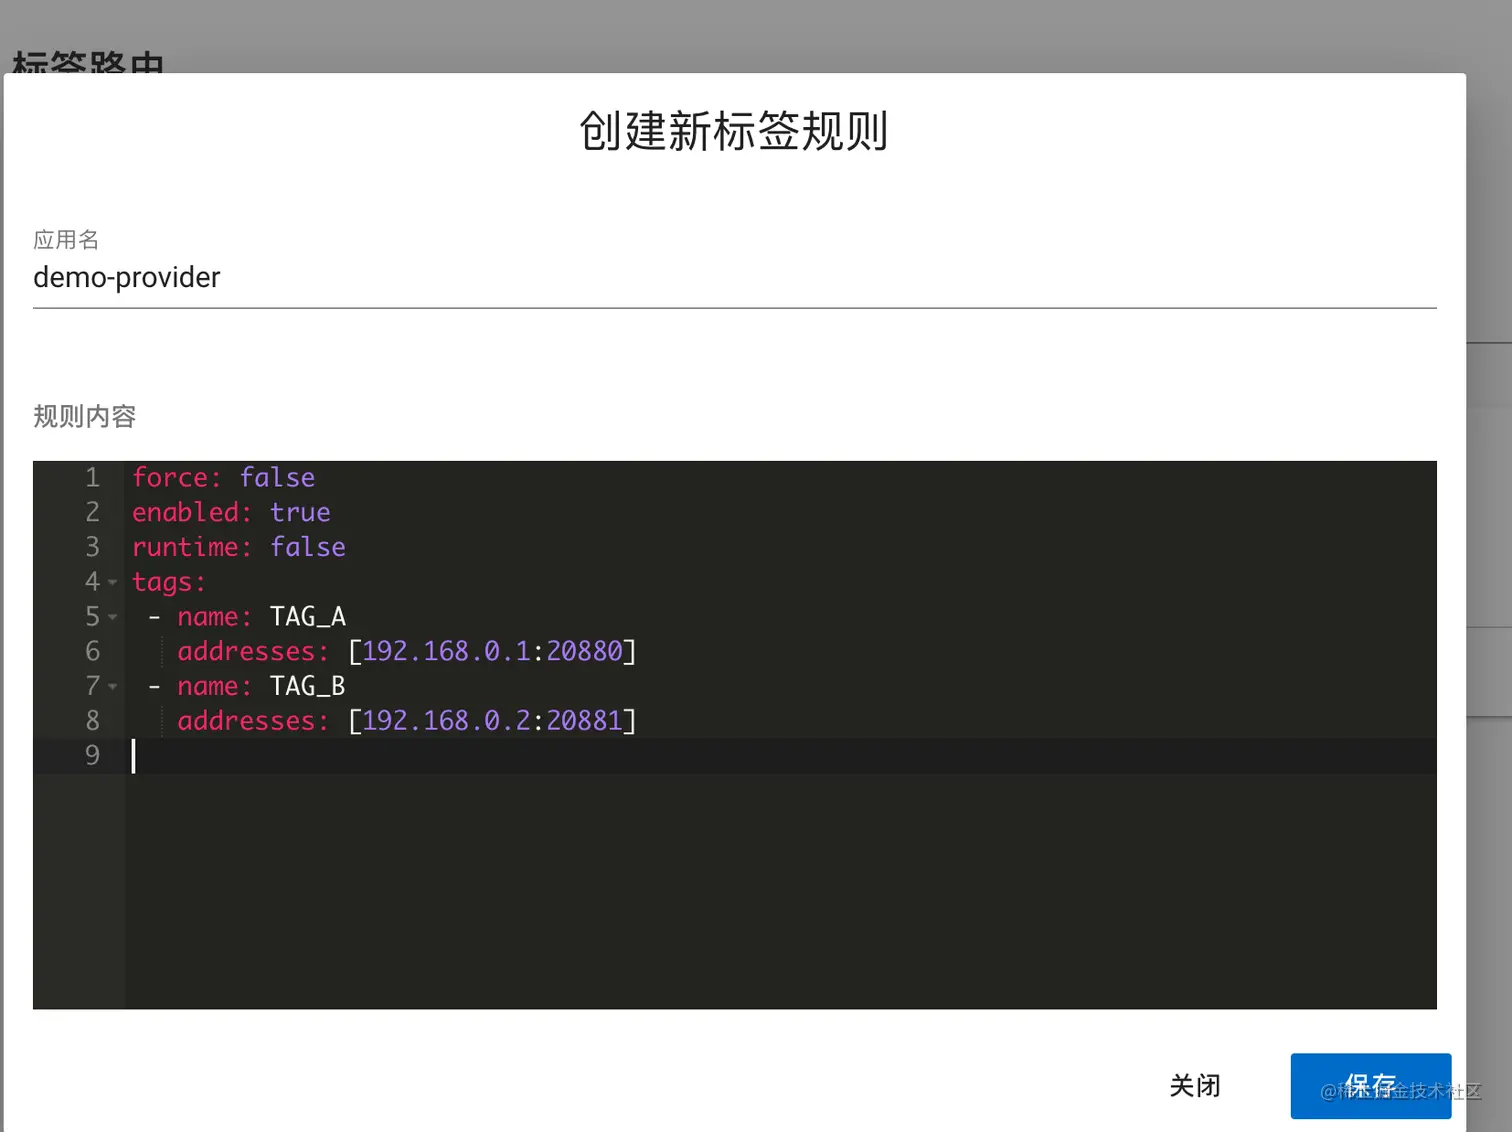This screenshot has height=1132, width=1512.
Task: Focus the 应用名 field containing demo-provider
Action: pos(734,277)
